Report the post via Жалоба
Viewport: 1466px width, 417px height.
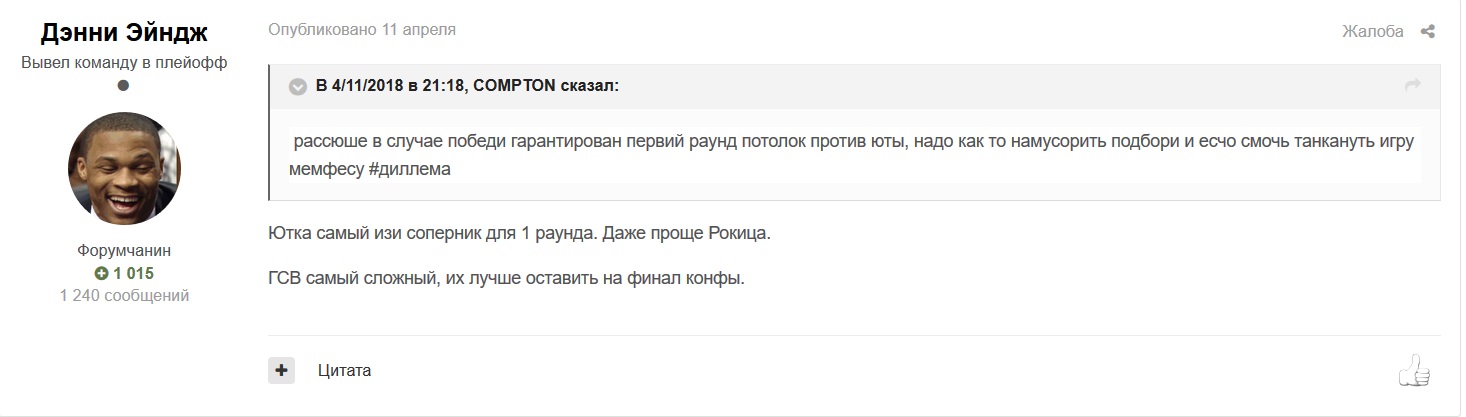1373,32
